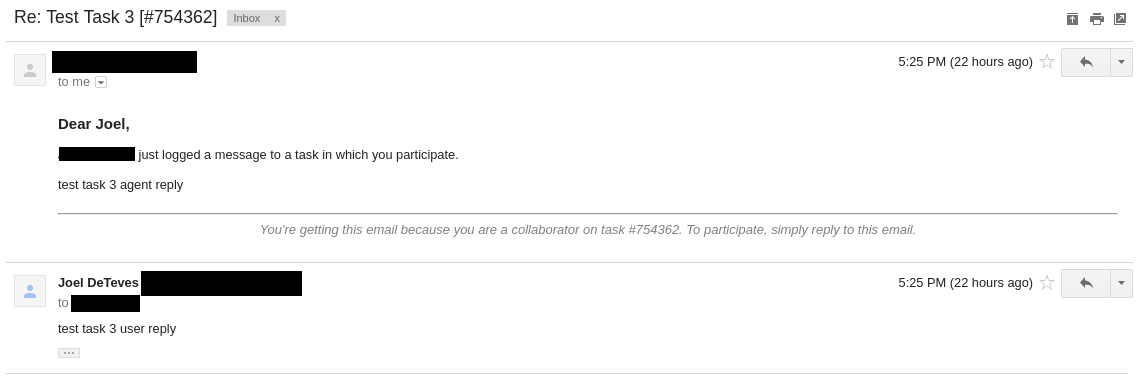Click the Inbox label tag
This screenshot has width=1141, height=376.
247,18
